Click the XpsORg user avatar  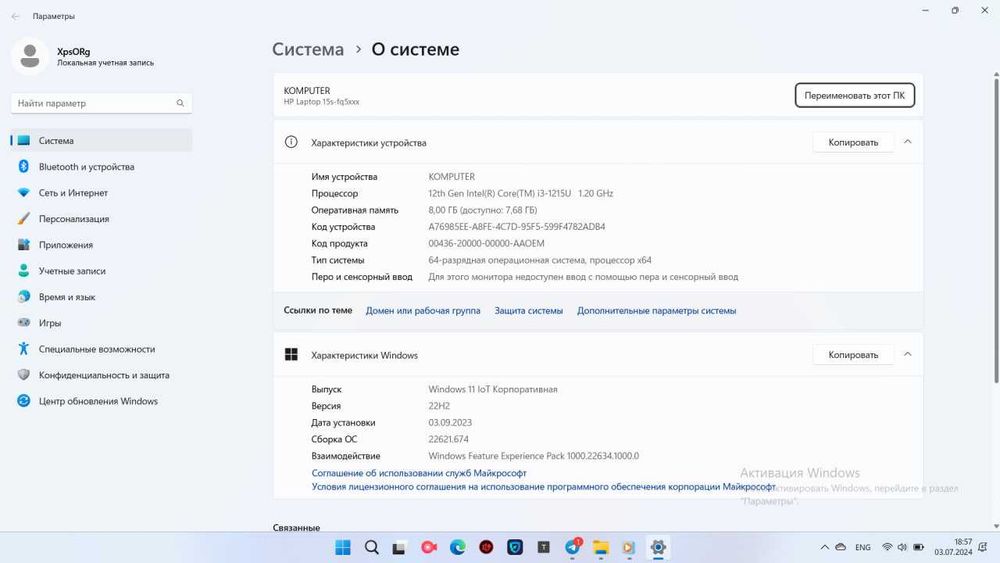(x=30, y=56)
